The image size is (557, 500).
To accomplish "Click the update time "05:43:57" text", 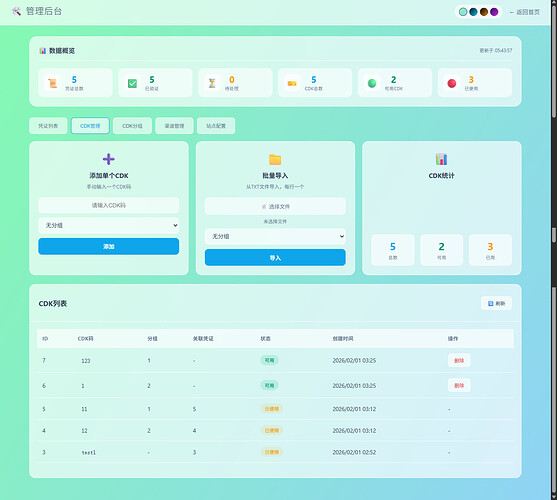I will tap(503, 51).
